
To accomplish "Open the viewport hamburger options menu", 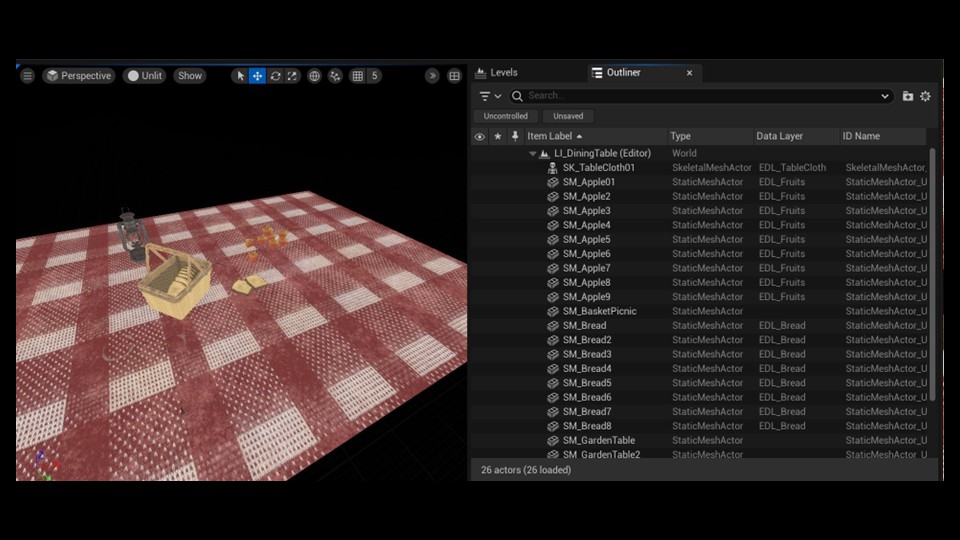I will (x=28, y=76).
